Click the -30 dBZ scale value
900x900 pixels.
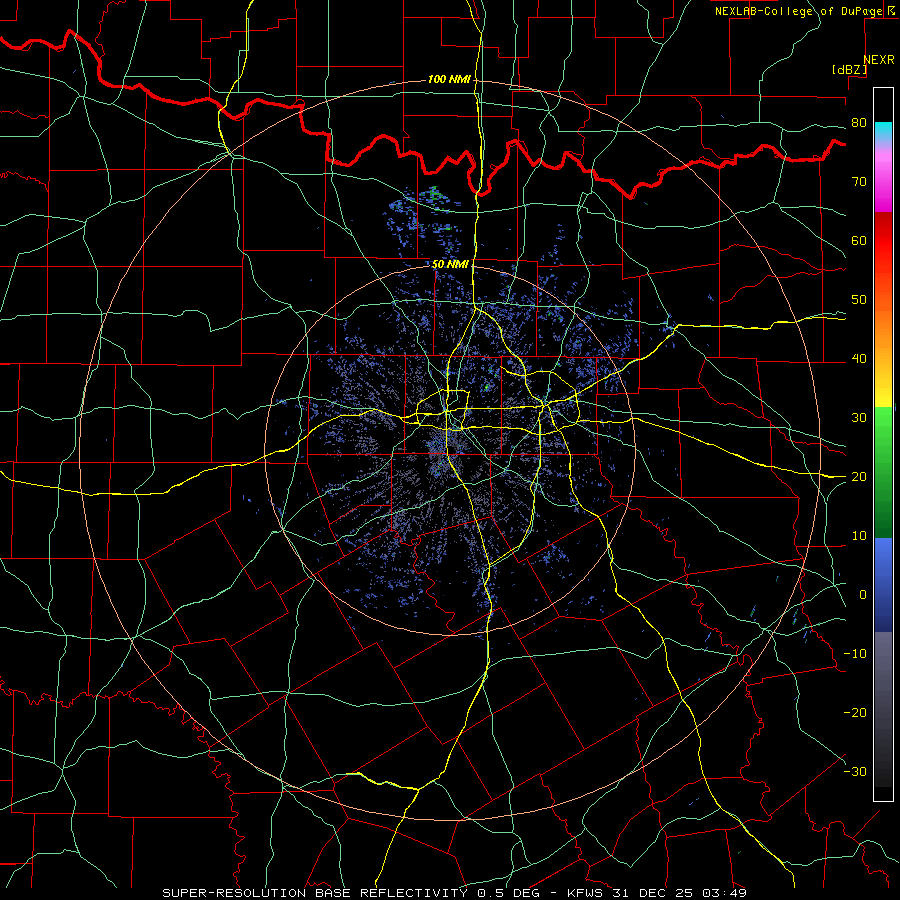(x=855, y=772)
